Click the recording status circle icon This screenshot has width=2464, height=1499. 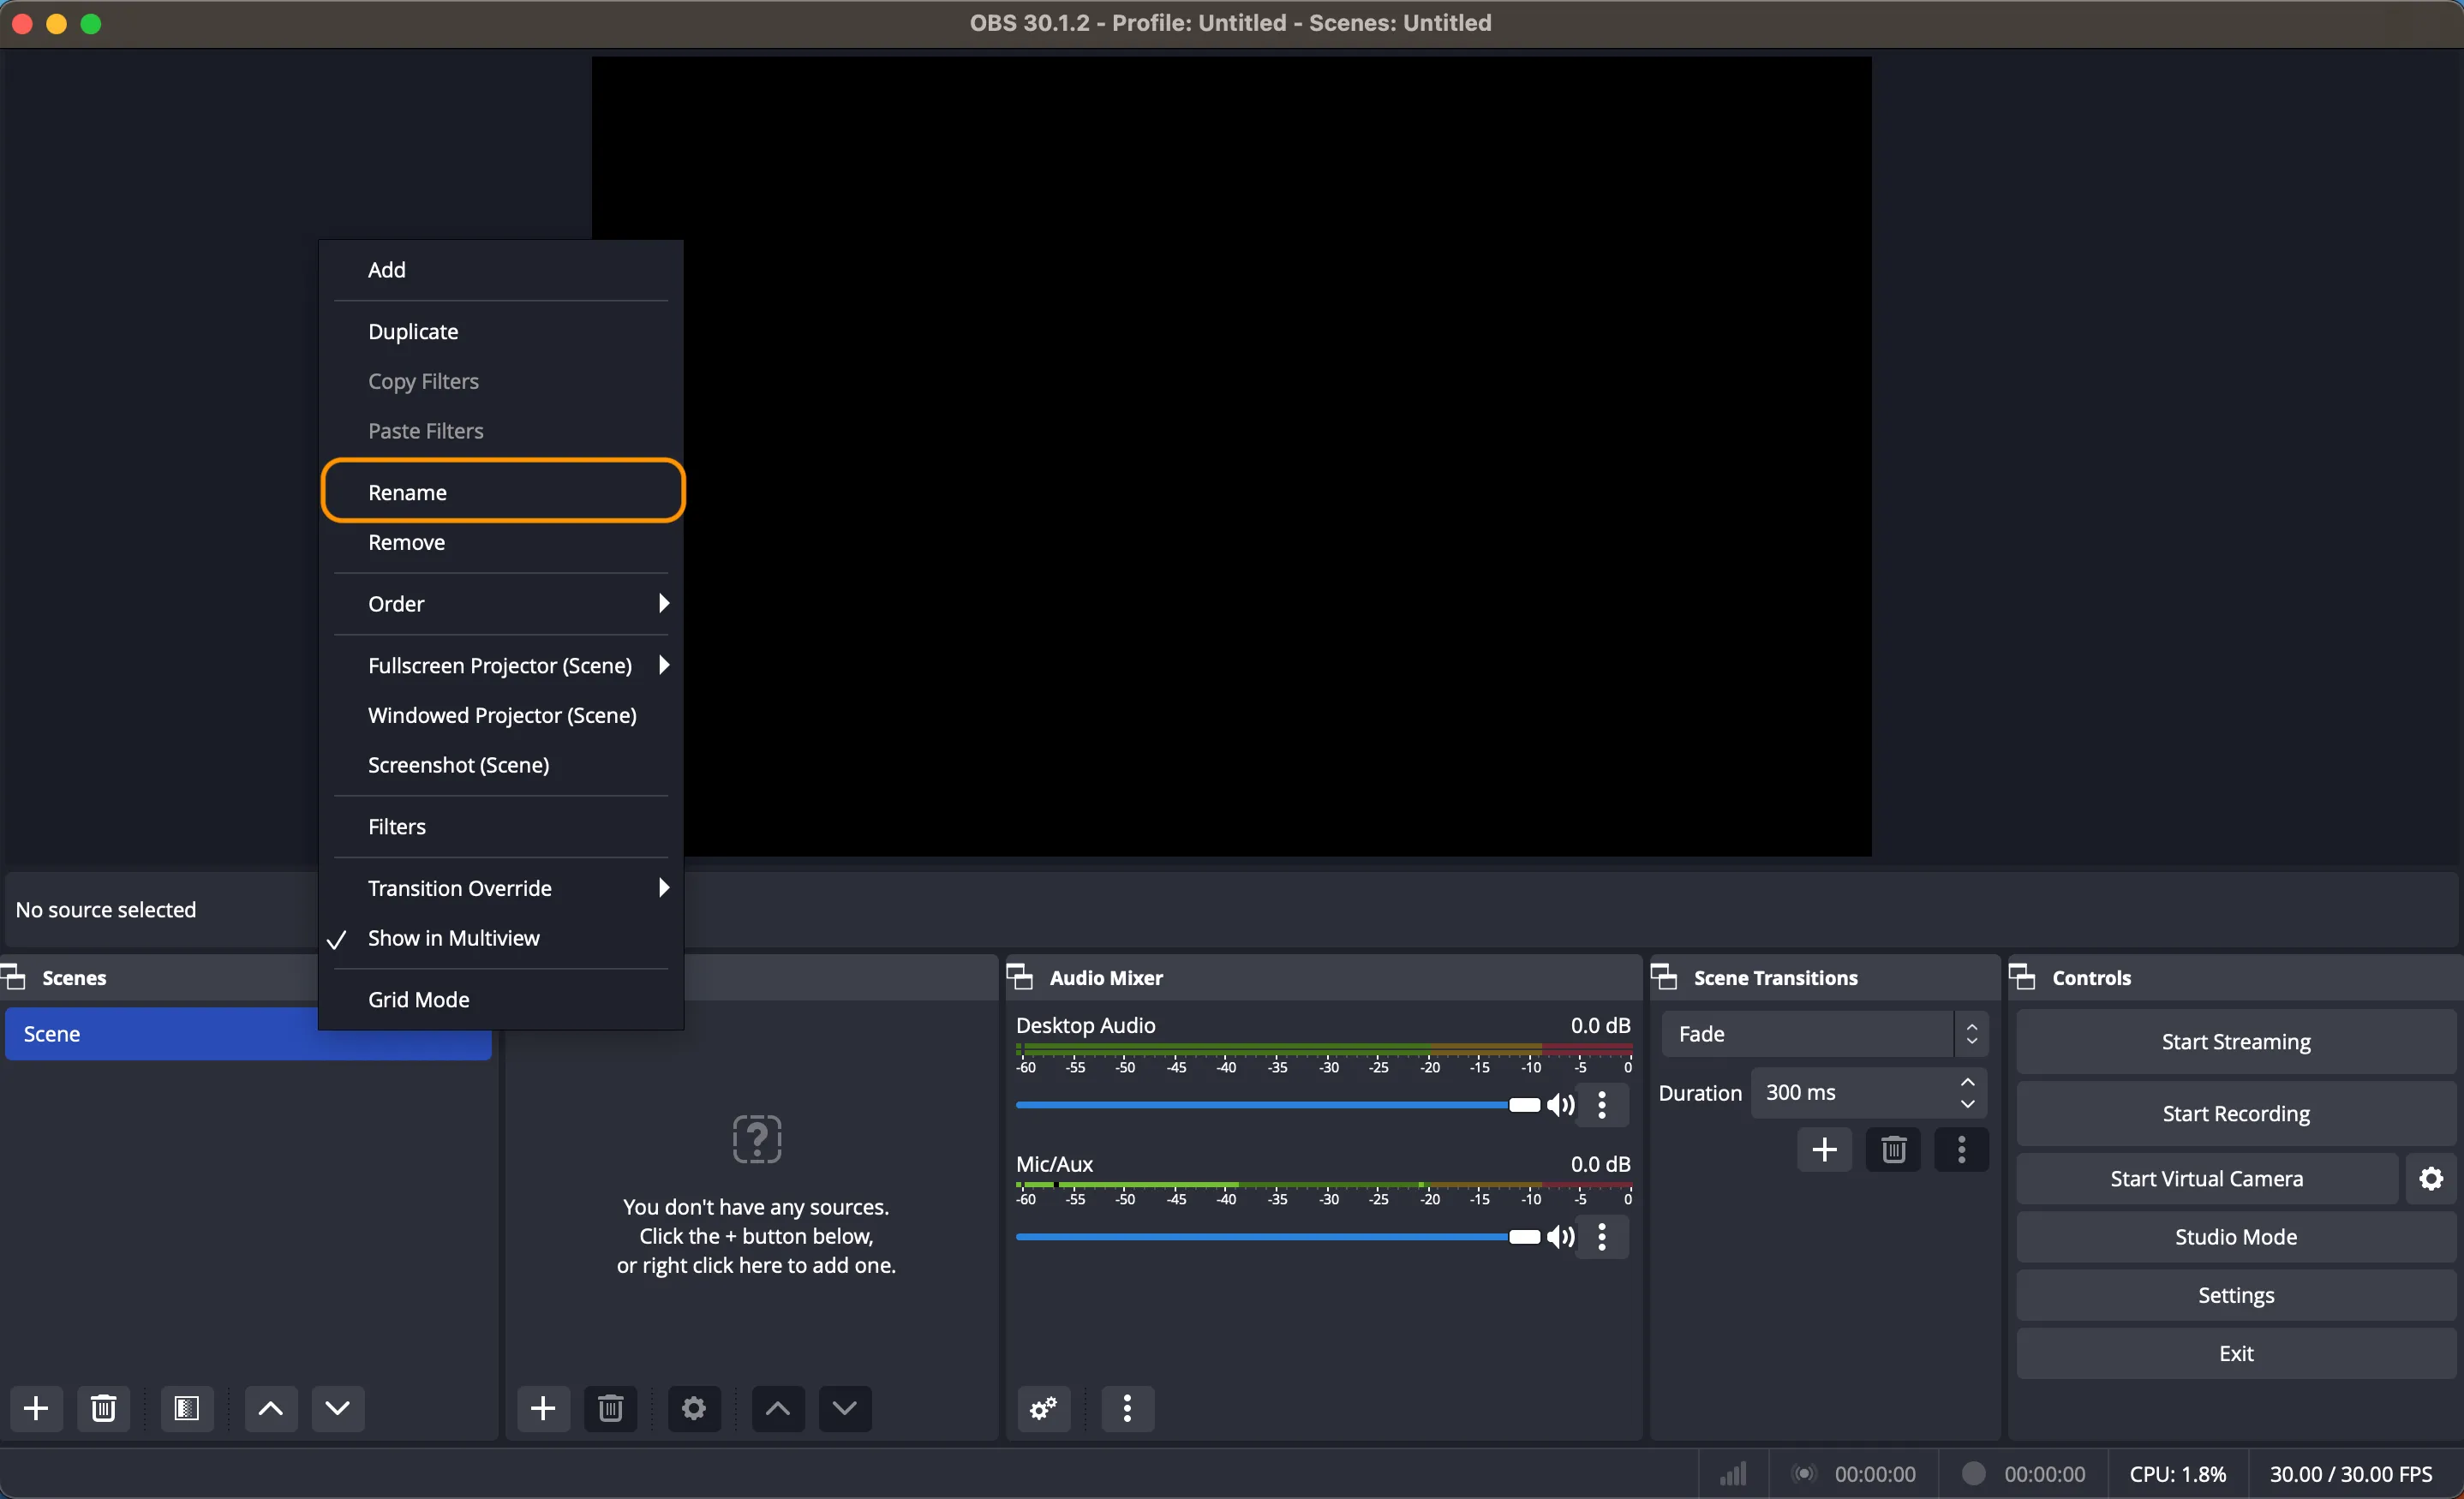(x=1973, y=1473)
